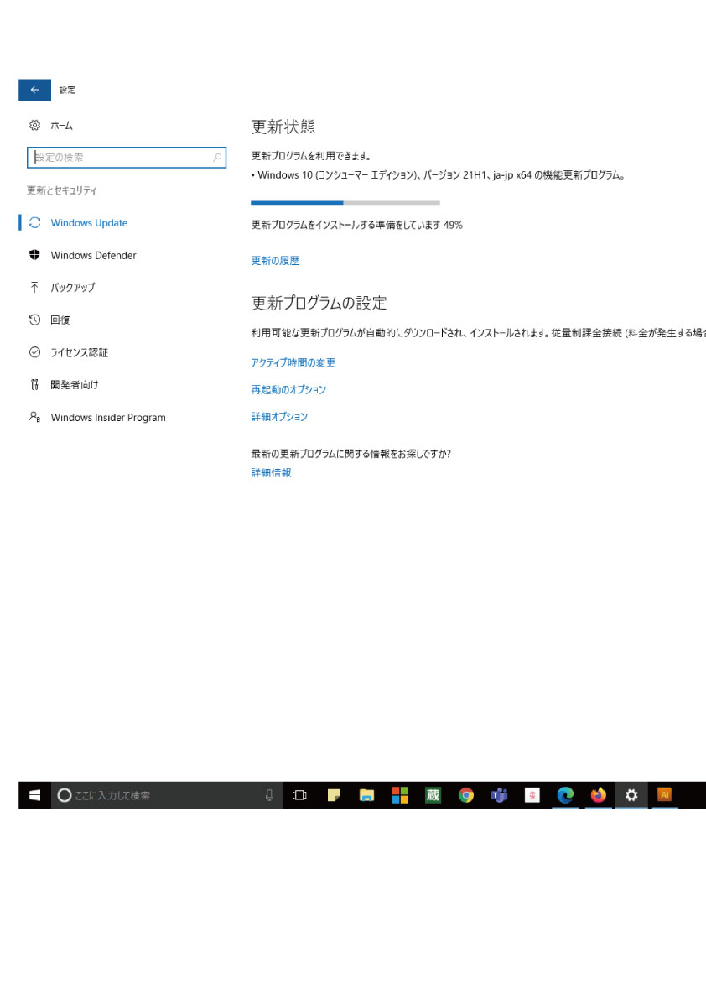The image size is (706, 999).
Task: Click the 詳細情報 link
Action: (271, 472)
